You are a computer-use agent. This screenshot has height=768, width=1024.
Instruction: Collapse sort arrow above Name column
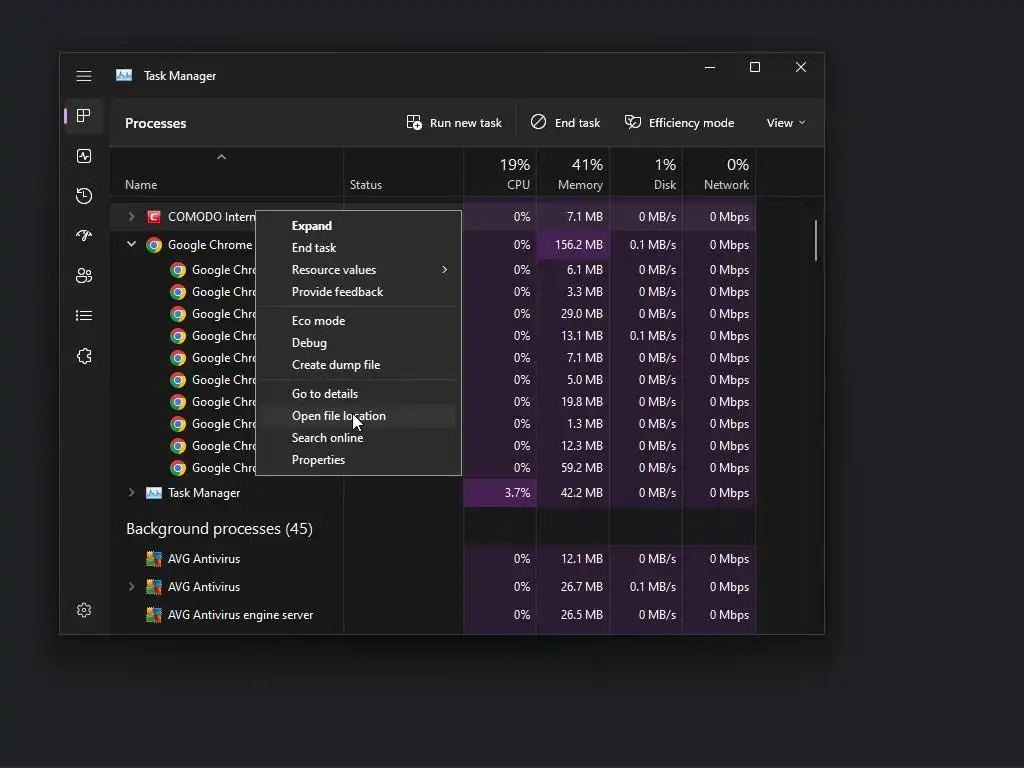point(221,157)
